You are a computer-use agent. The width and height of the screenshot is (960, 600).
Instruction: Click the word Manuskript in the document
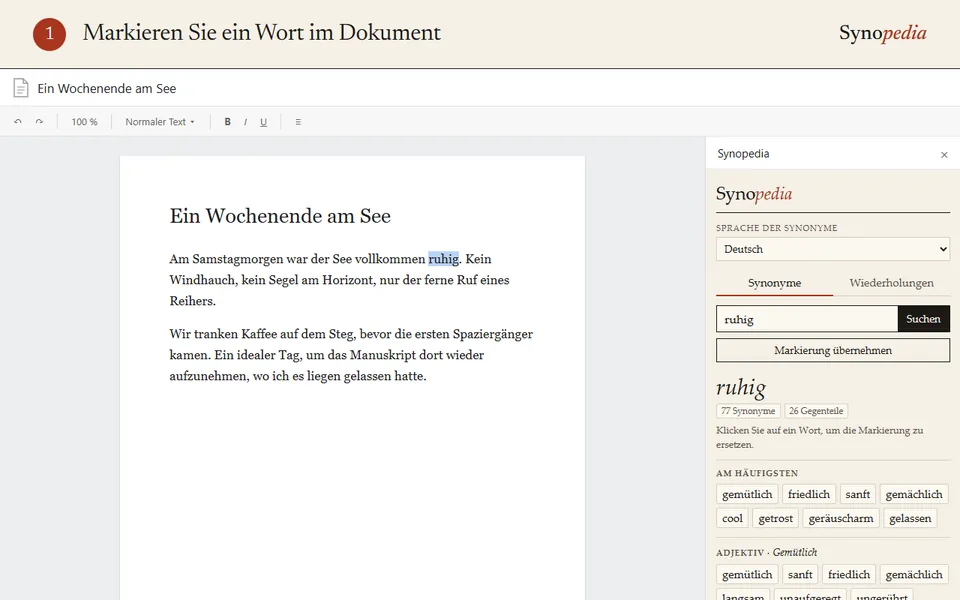(x=383, y=355)
